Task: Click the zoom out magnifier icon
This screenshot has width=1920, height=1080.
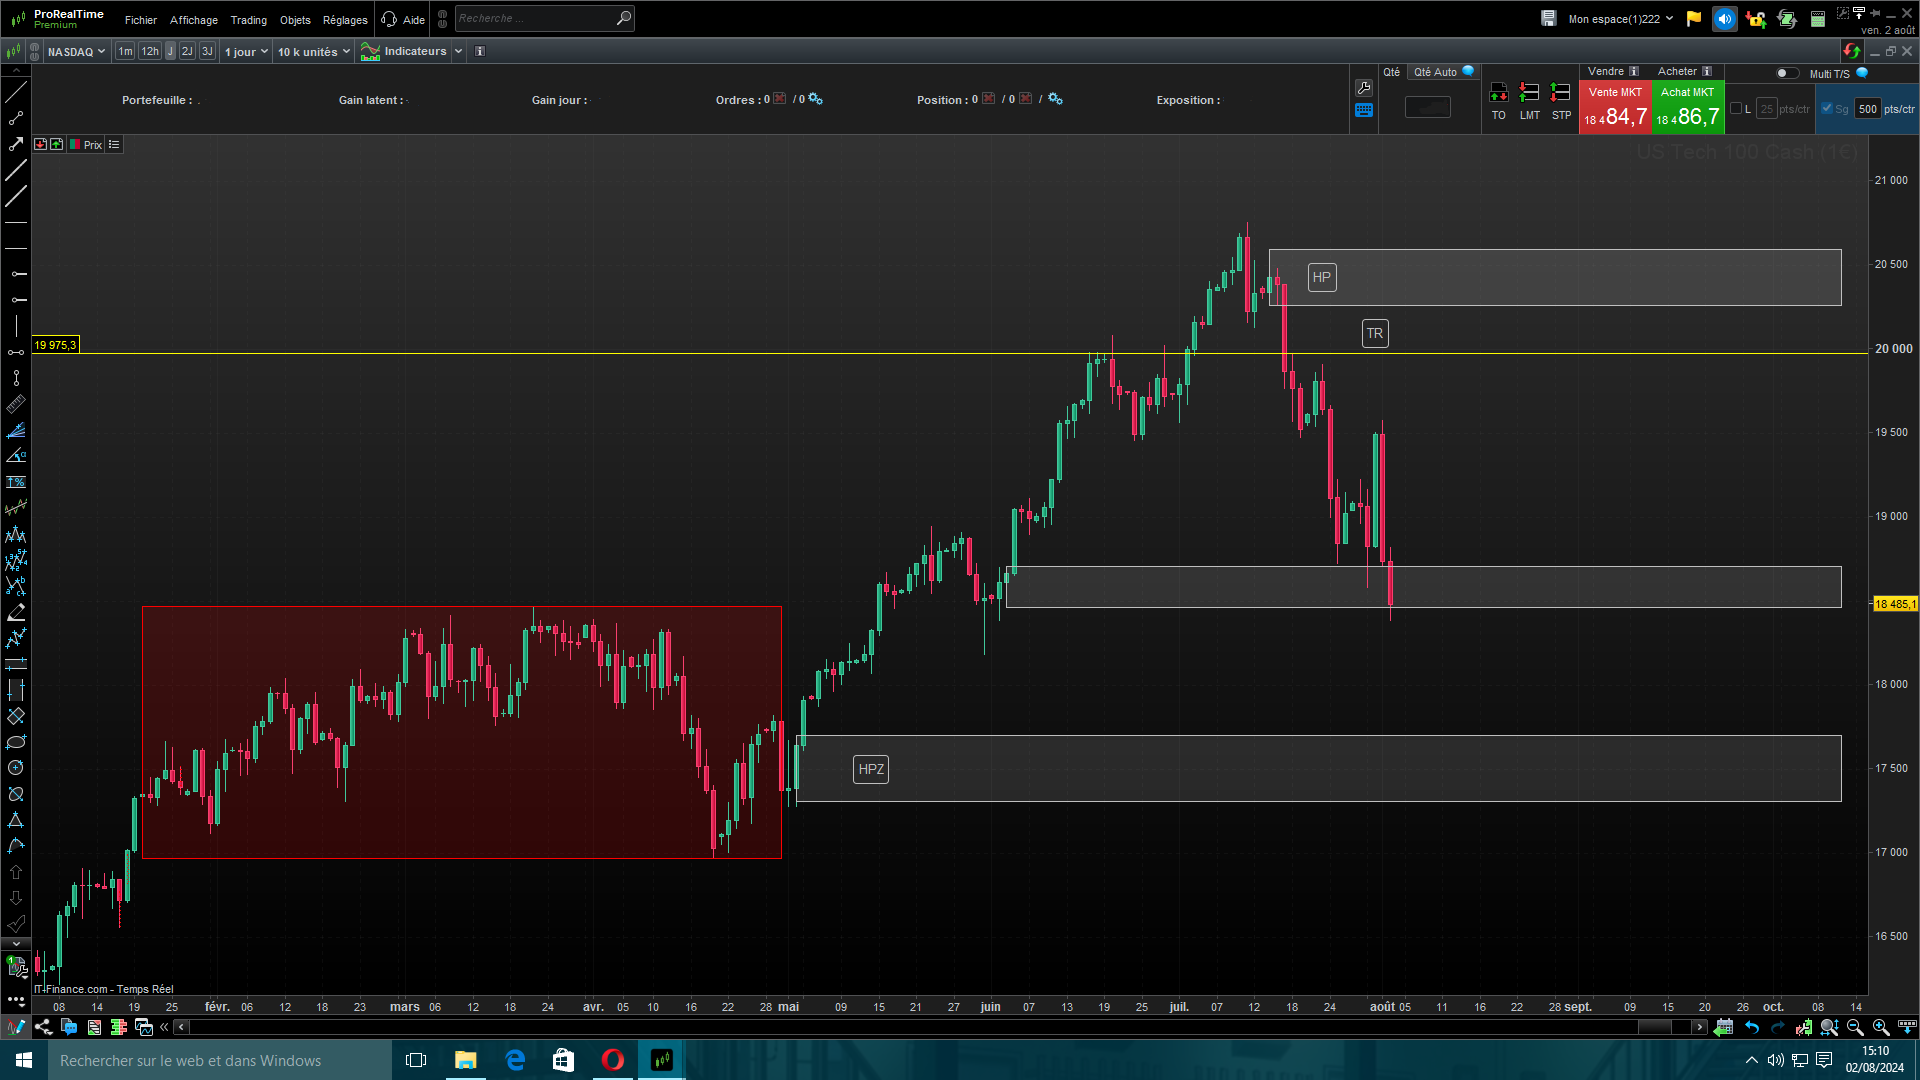Action: (x=1855, y=1027)
